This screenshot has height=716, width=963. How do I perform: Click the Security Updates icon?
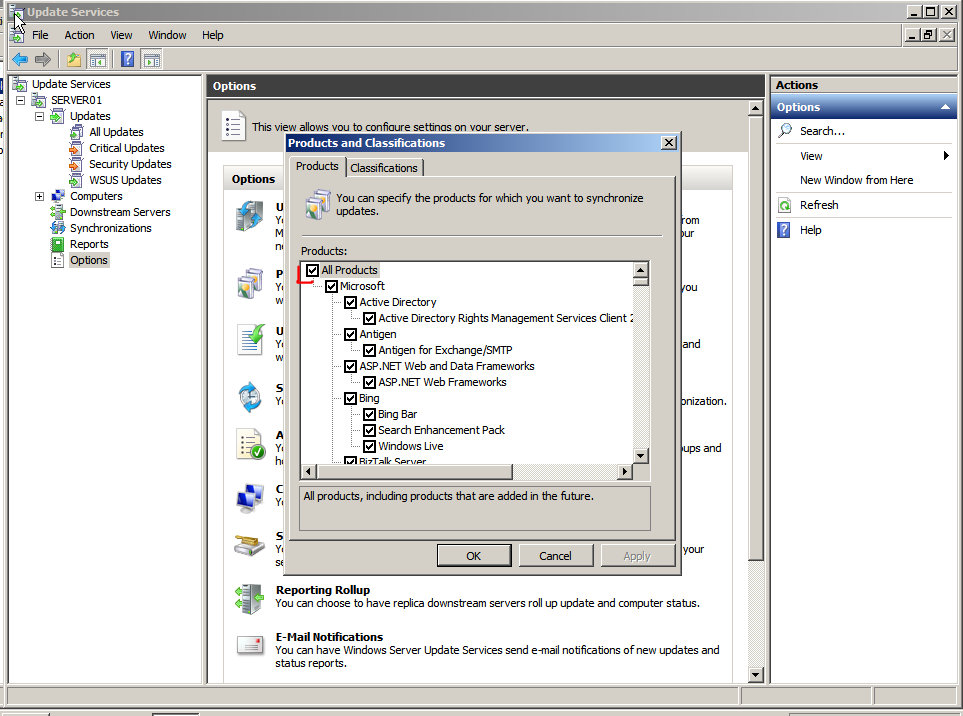click(x=77, y=164)
